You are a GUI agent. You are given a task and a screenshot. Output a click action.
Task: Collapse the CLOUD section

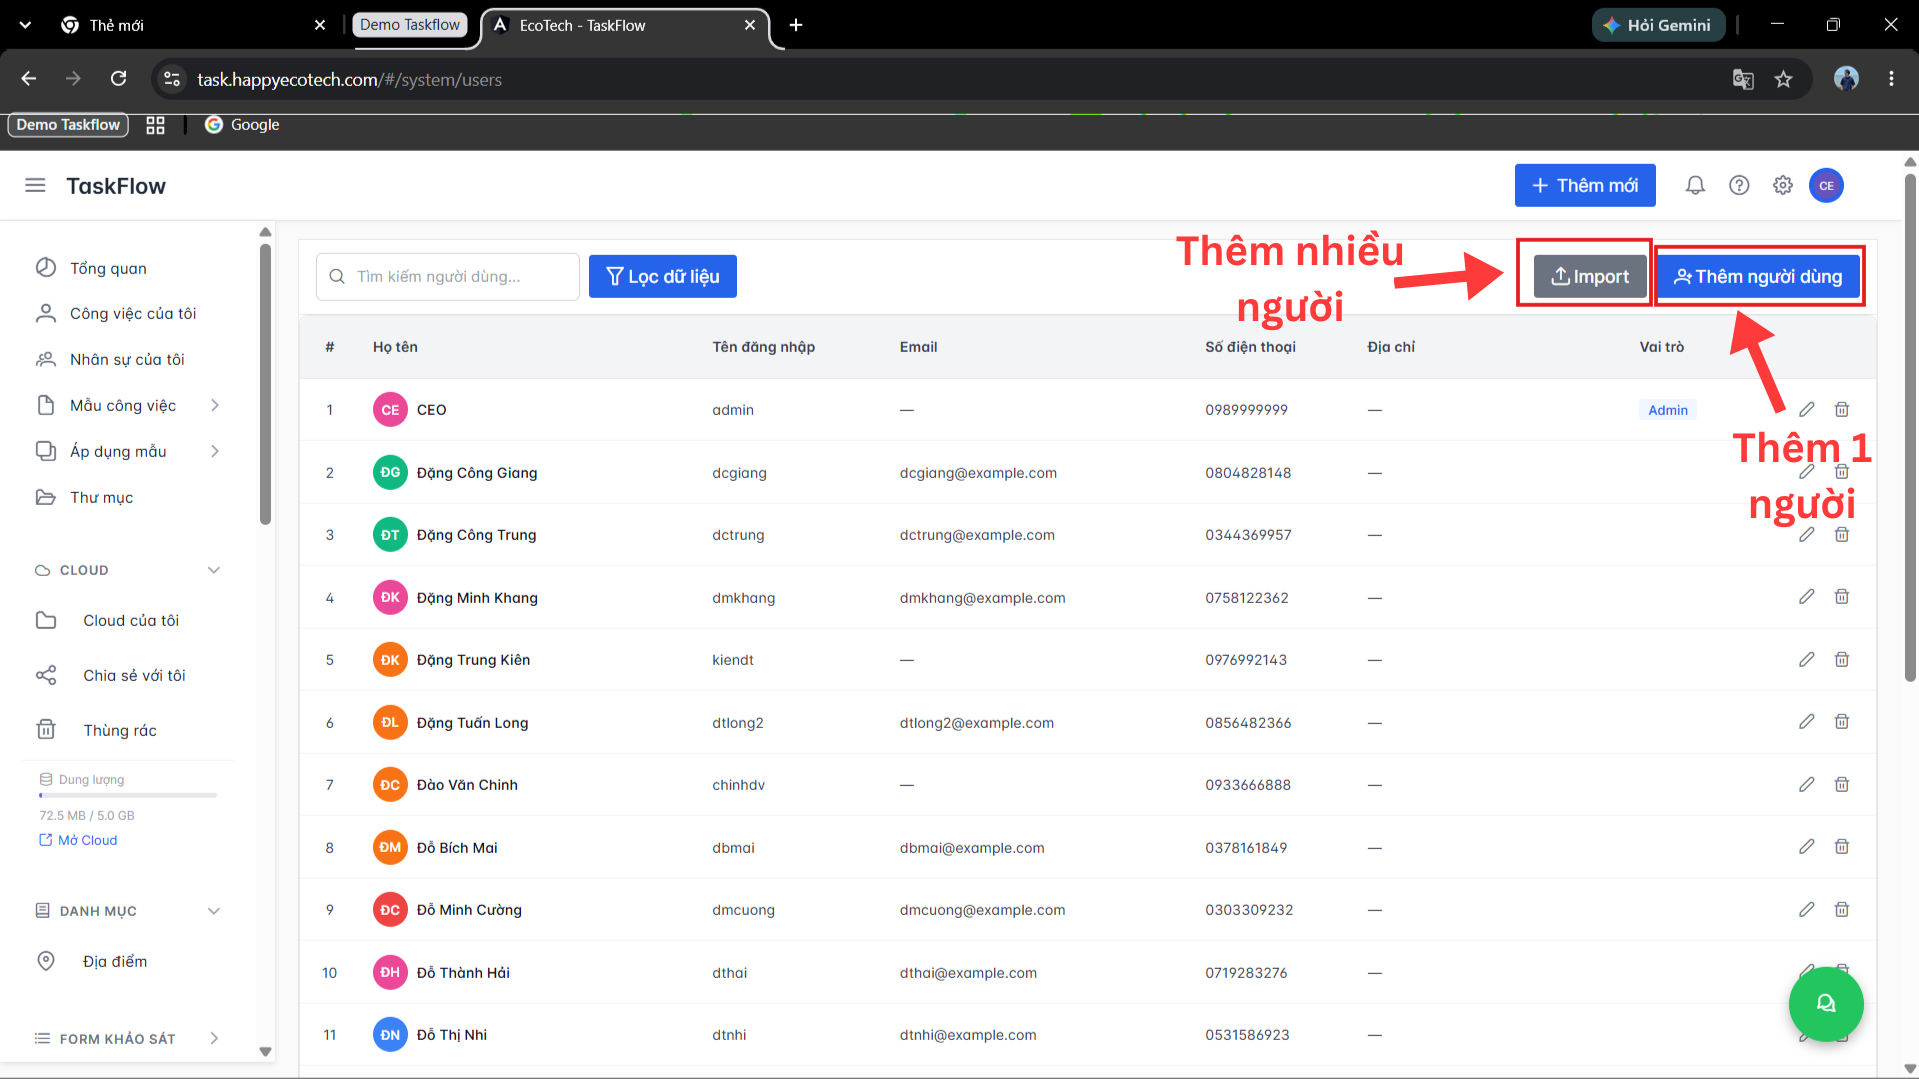pyautogui.click(x=213, y=570)
